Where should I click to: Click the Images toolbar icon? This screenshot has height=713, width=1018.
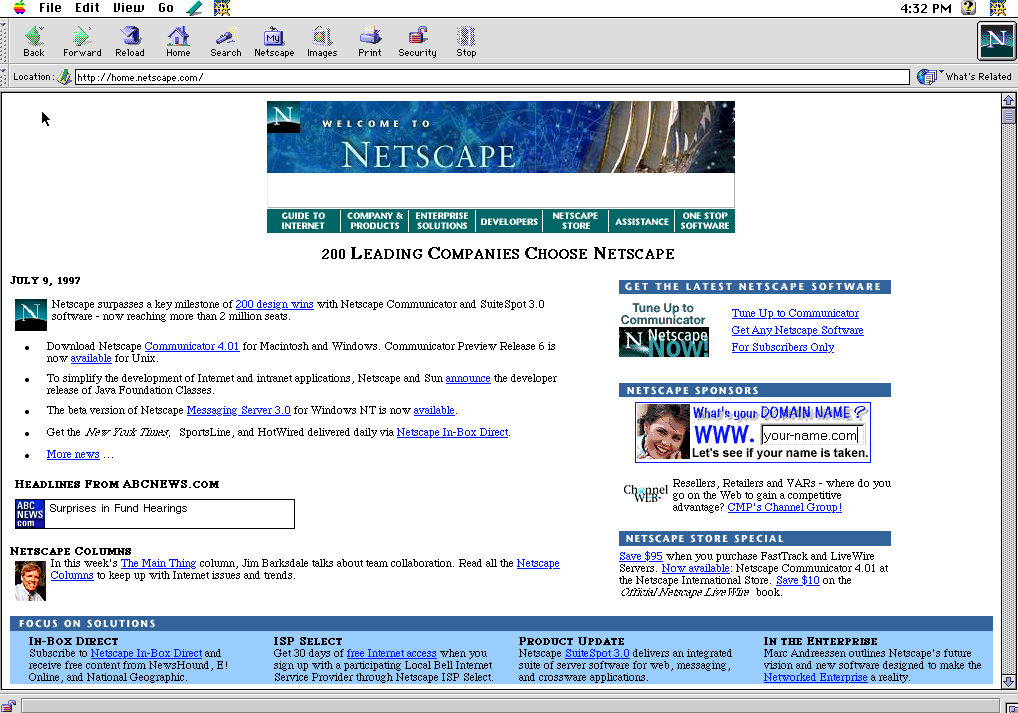(x=321, y=41)
